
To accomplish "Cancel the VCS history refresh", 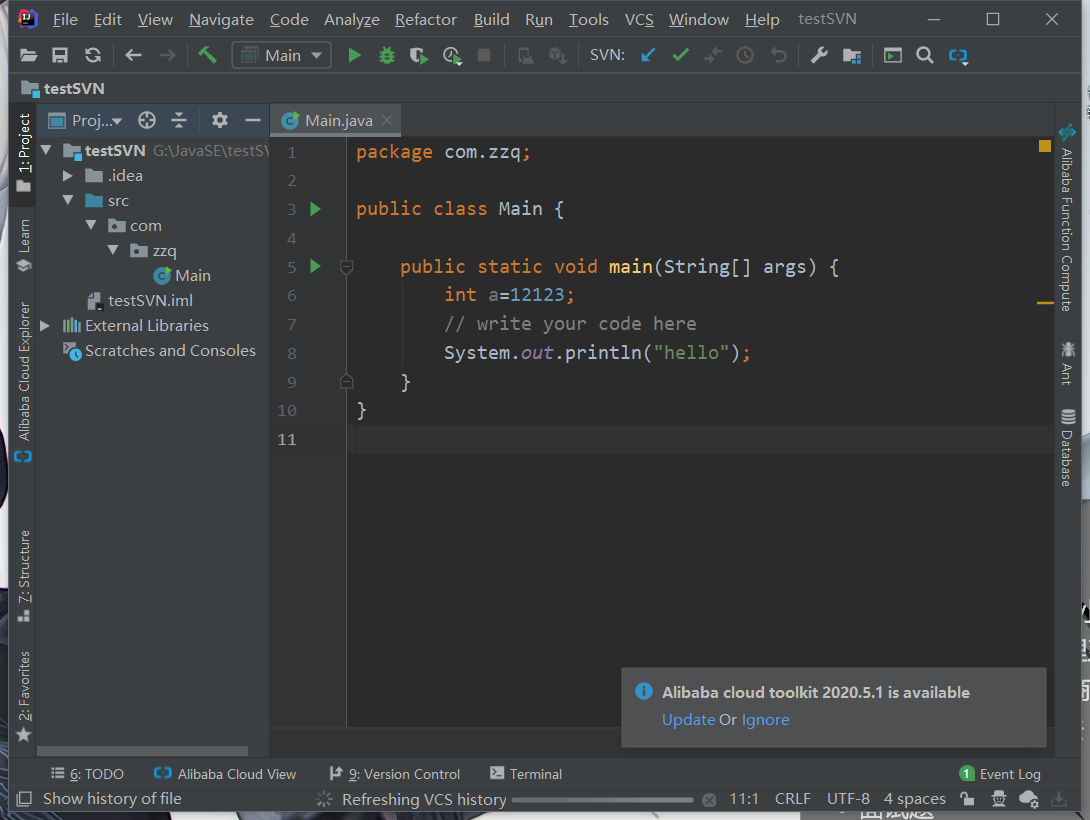I will [709, 800].
